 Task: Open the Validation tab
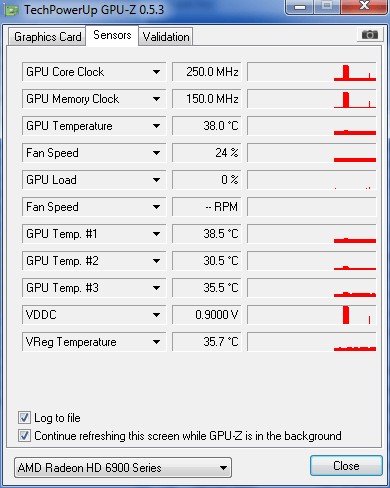coord(166,37)
